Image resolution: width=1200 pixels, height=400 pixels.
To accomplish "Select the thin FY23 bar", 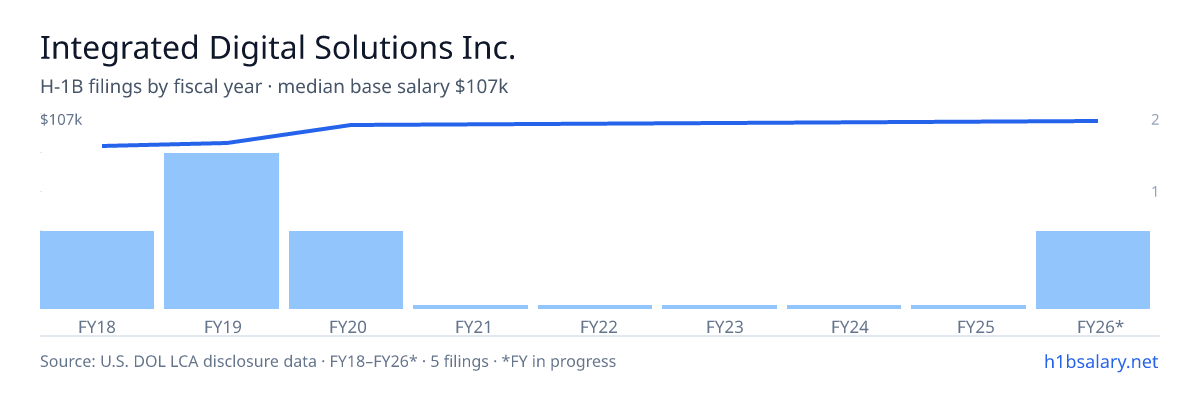I will click(x=719, y=307).
